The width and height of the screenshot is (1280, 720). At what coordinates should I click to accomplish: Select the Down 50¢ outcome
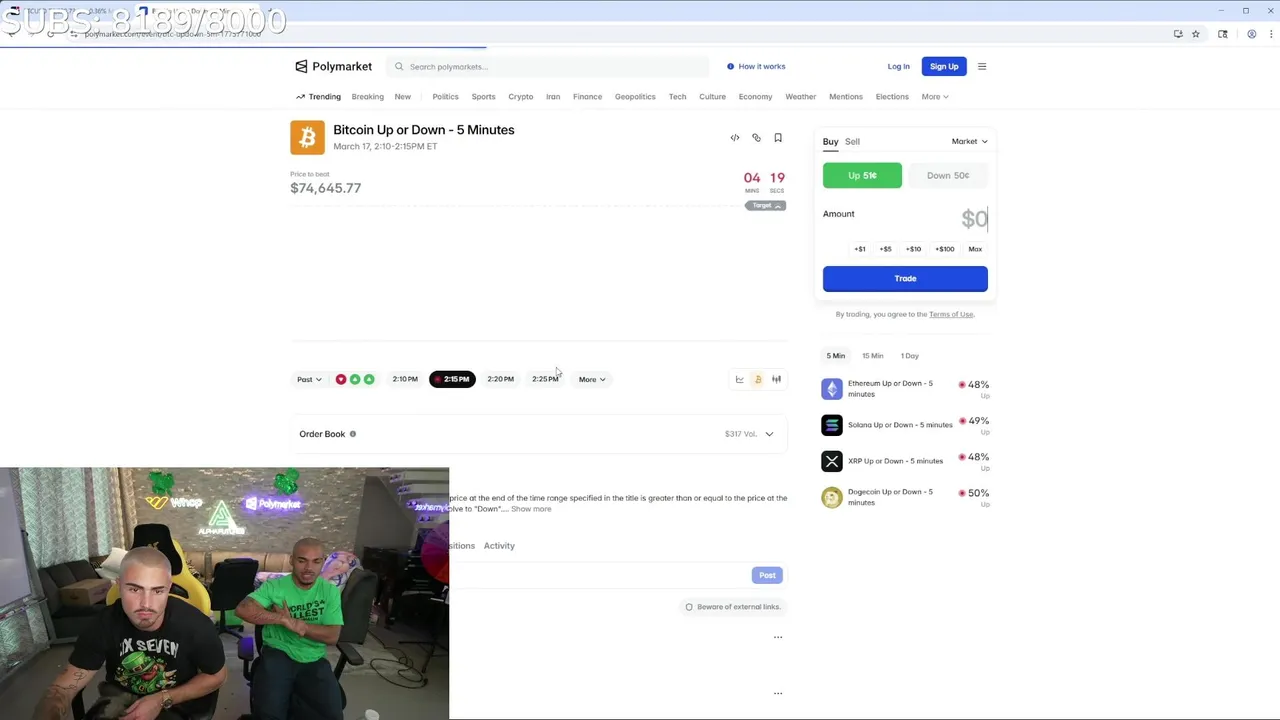pos(948,175)
